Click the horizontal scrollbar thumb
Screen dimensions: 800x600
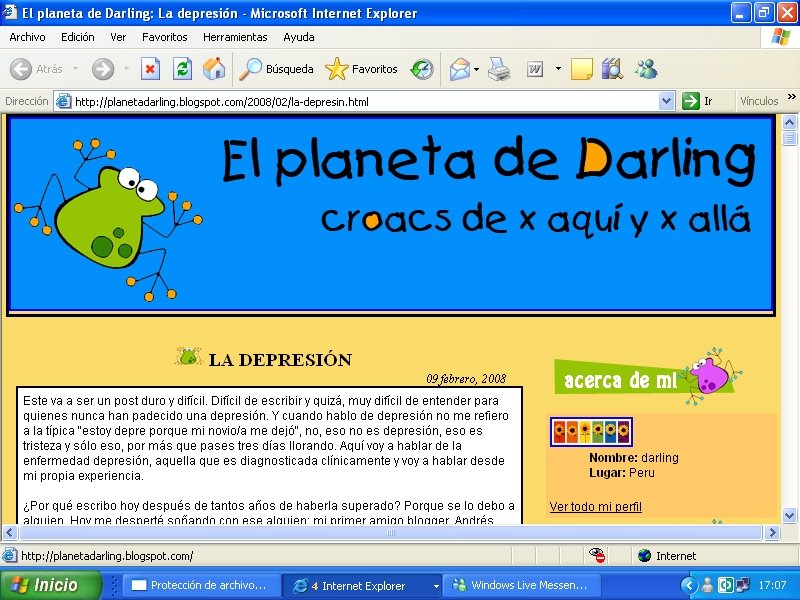(391, 533)
